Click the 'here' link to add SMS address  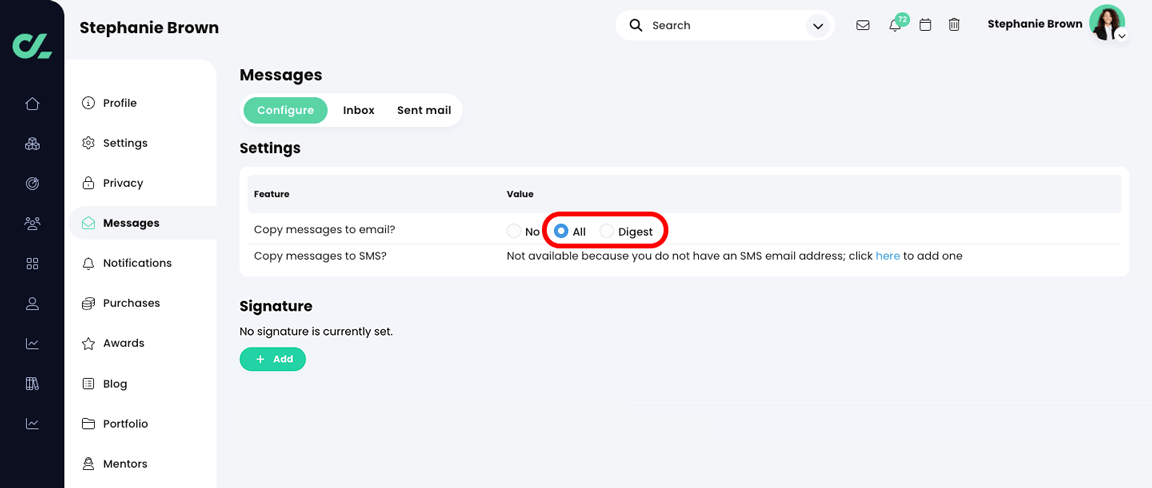(888, 256)
